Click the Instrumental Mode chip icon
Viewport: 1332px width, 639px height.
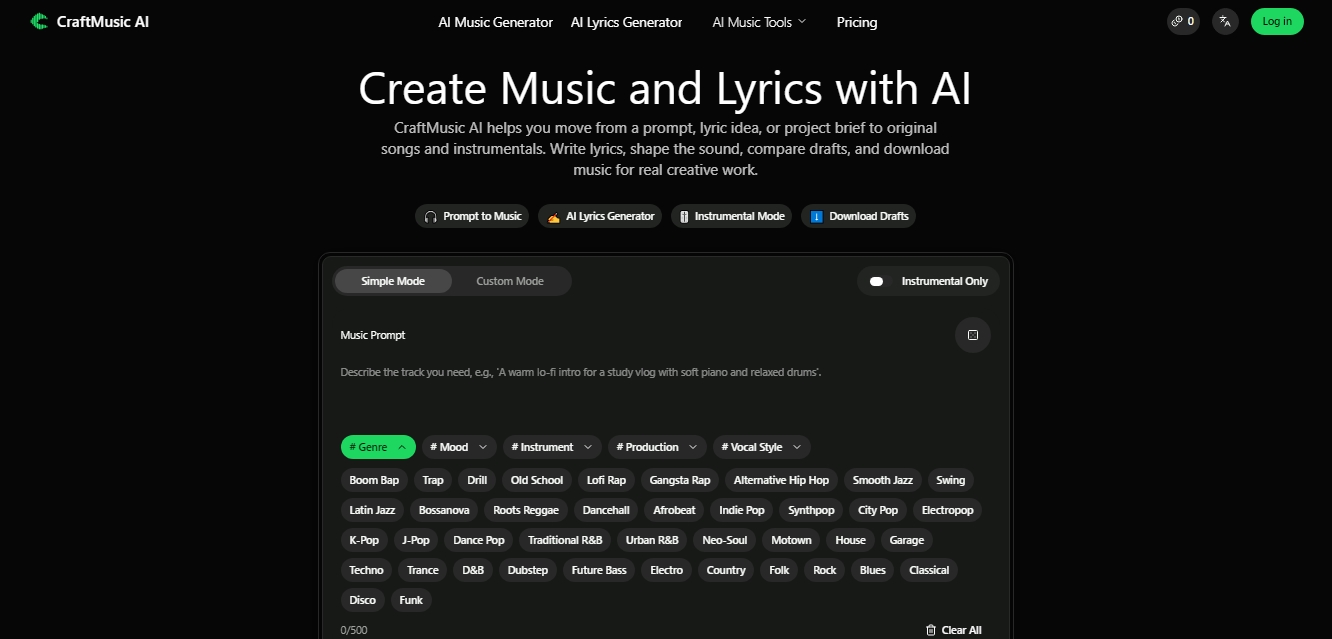[x=684, y=216]
